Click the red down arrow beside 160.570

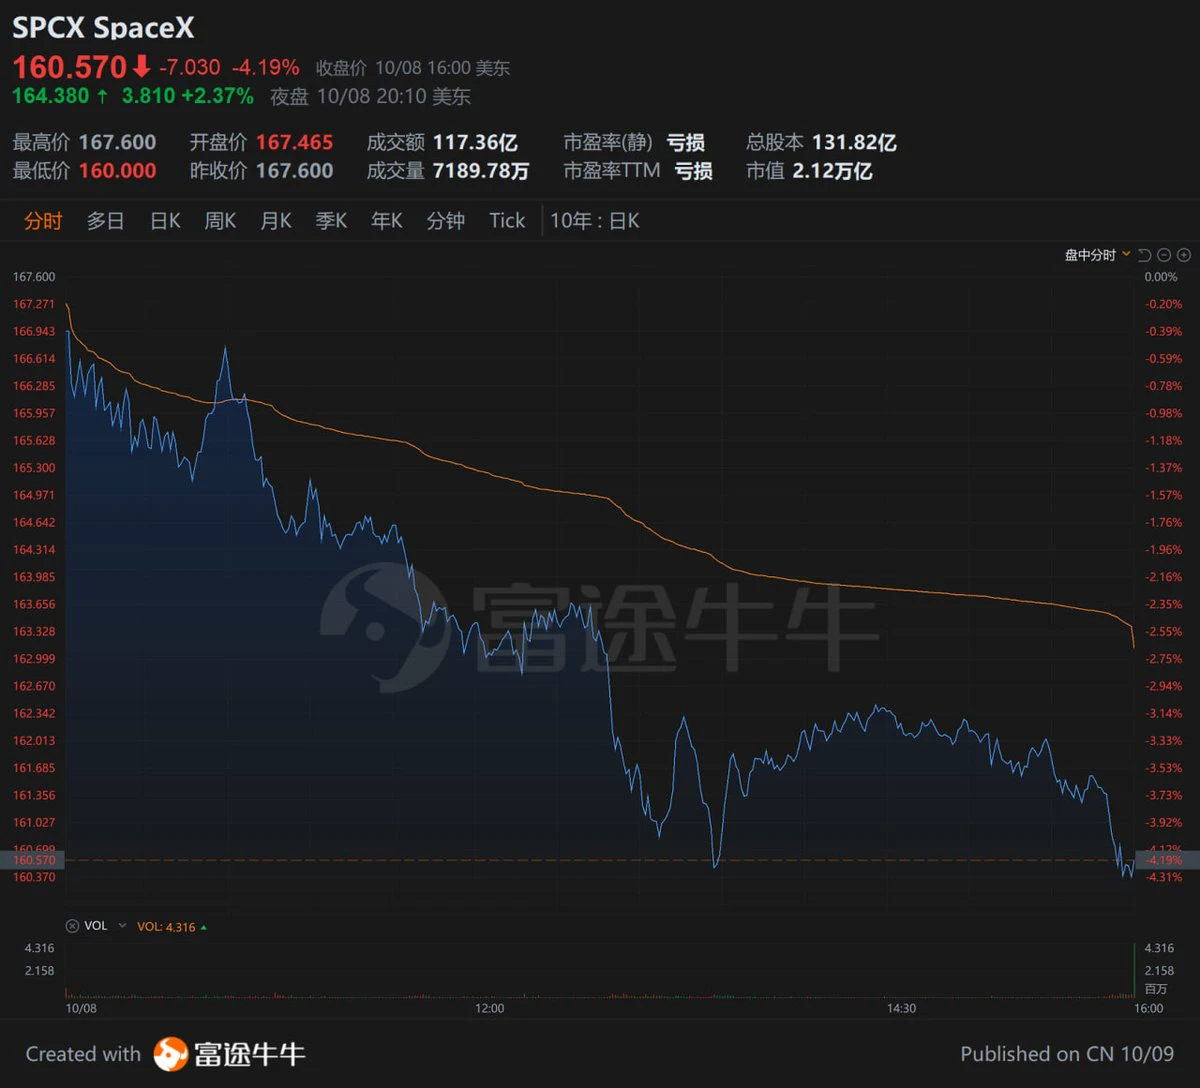tap(141, 67)
